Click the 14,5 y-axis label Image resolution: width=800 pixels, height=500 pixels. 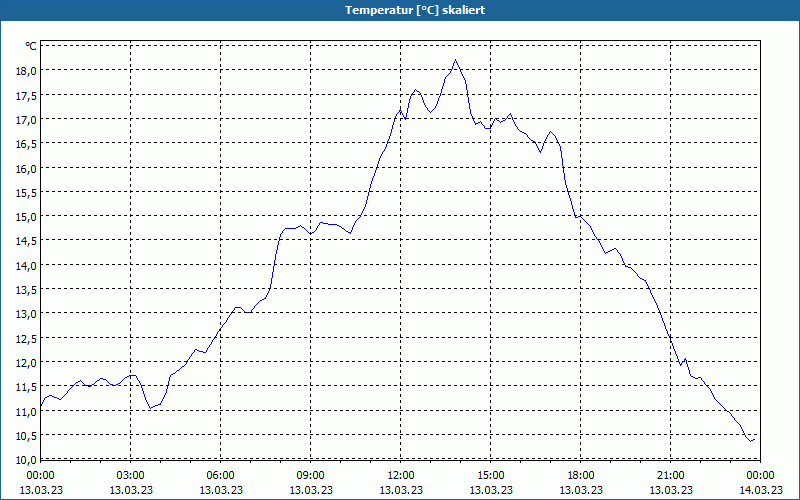point(26,241)
